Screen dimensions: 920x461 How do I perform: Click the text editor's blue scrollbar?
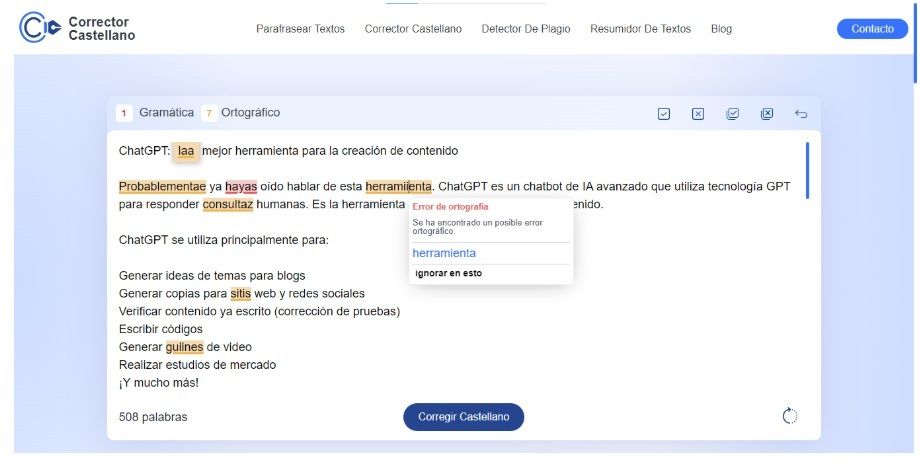coord(807,170)
